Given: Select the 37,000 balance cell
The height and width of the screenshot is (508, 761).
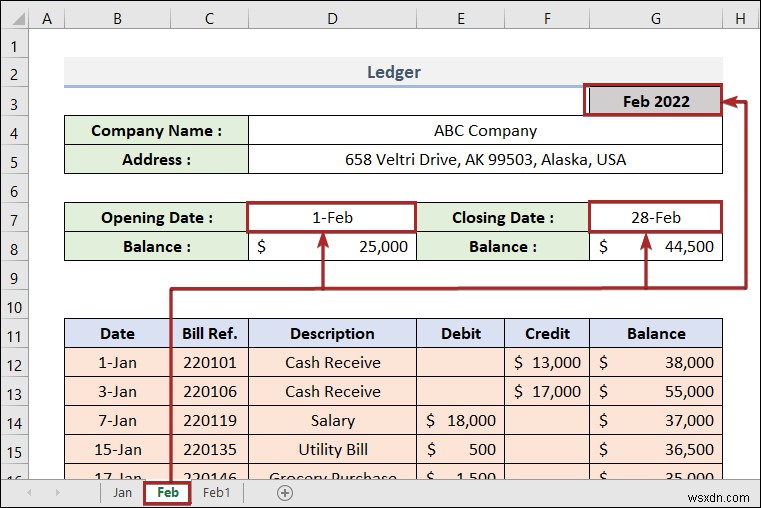Looking at the screenshot, I should 656,420.
